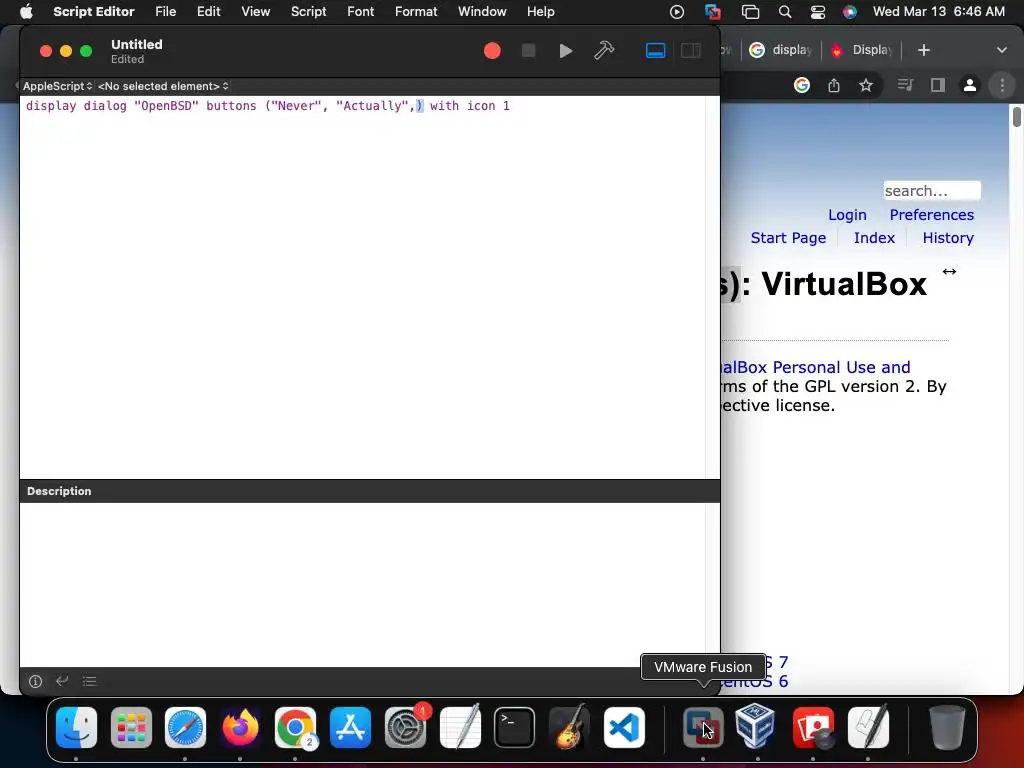
Task: Open the View menu
Action: pos(255,12)
